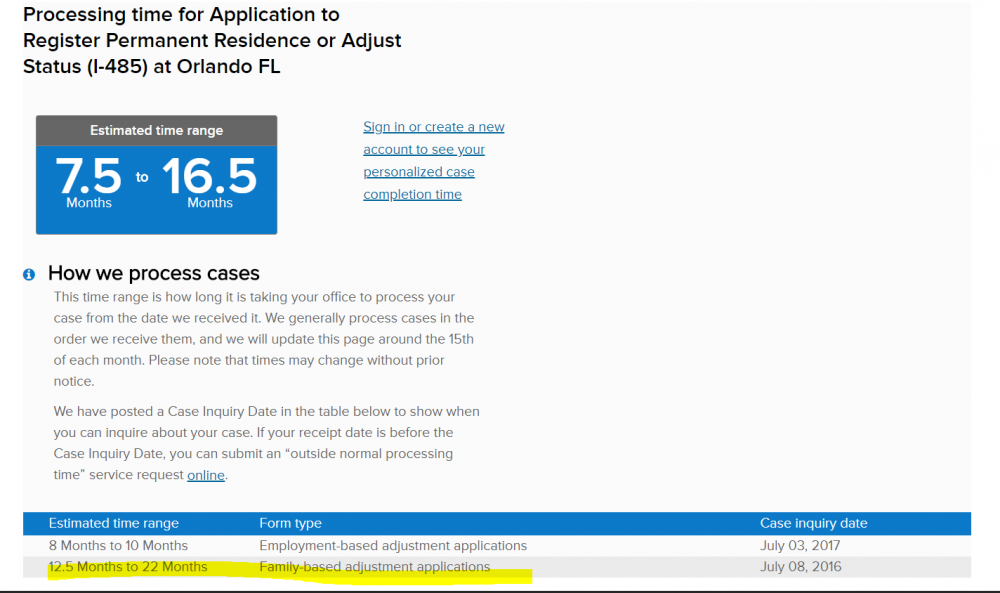Screen dimensions: 1000x593
Task: Click the Estimated time range box header
Action: 156,131
